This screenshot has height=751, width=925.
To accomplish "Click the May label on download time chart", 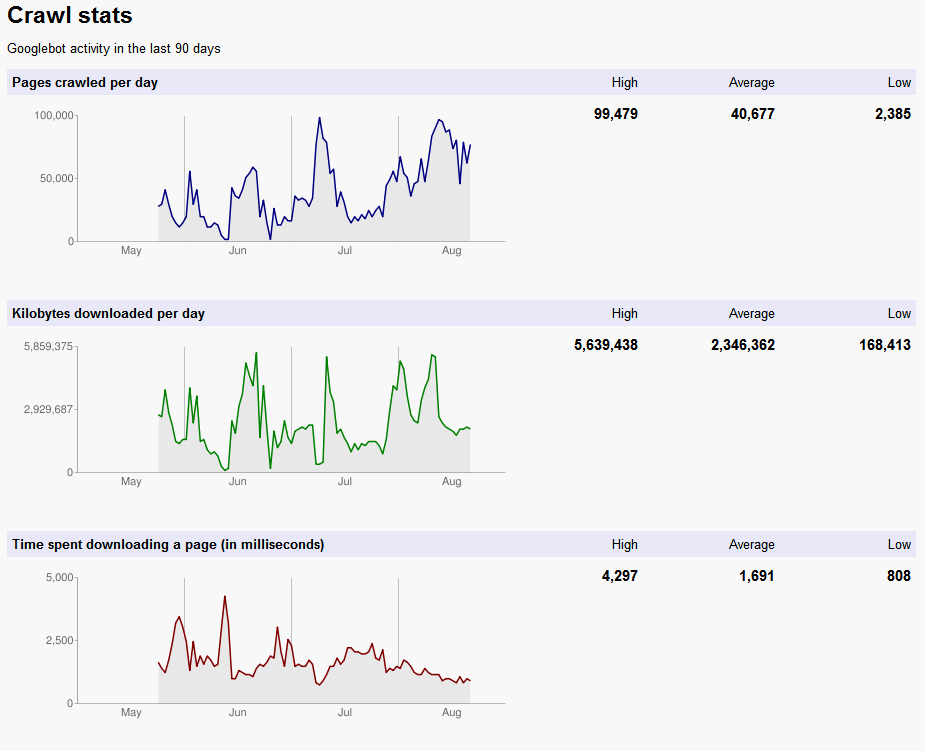I will click(131, 713).
